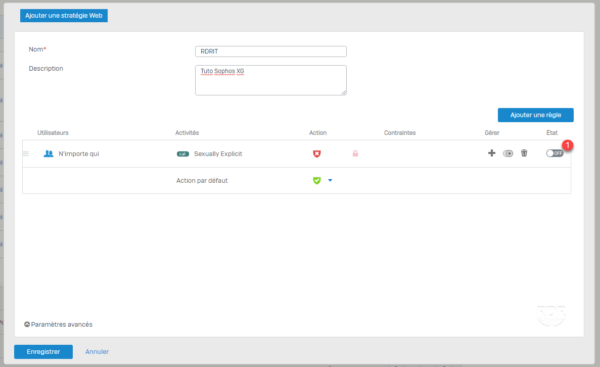Screen dimensions: 600x367
Task: Click the Ajouter une stratégie Web button
Action: click(x=64, y=16)
